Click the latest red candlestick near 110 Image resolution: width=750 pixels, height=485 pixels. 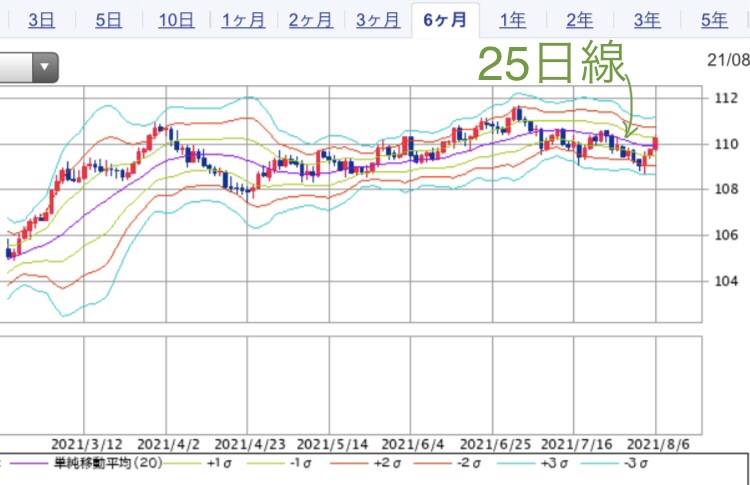click(x=655, y=143)
